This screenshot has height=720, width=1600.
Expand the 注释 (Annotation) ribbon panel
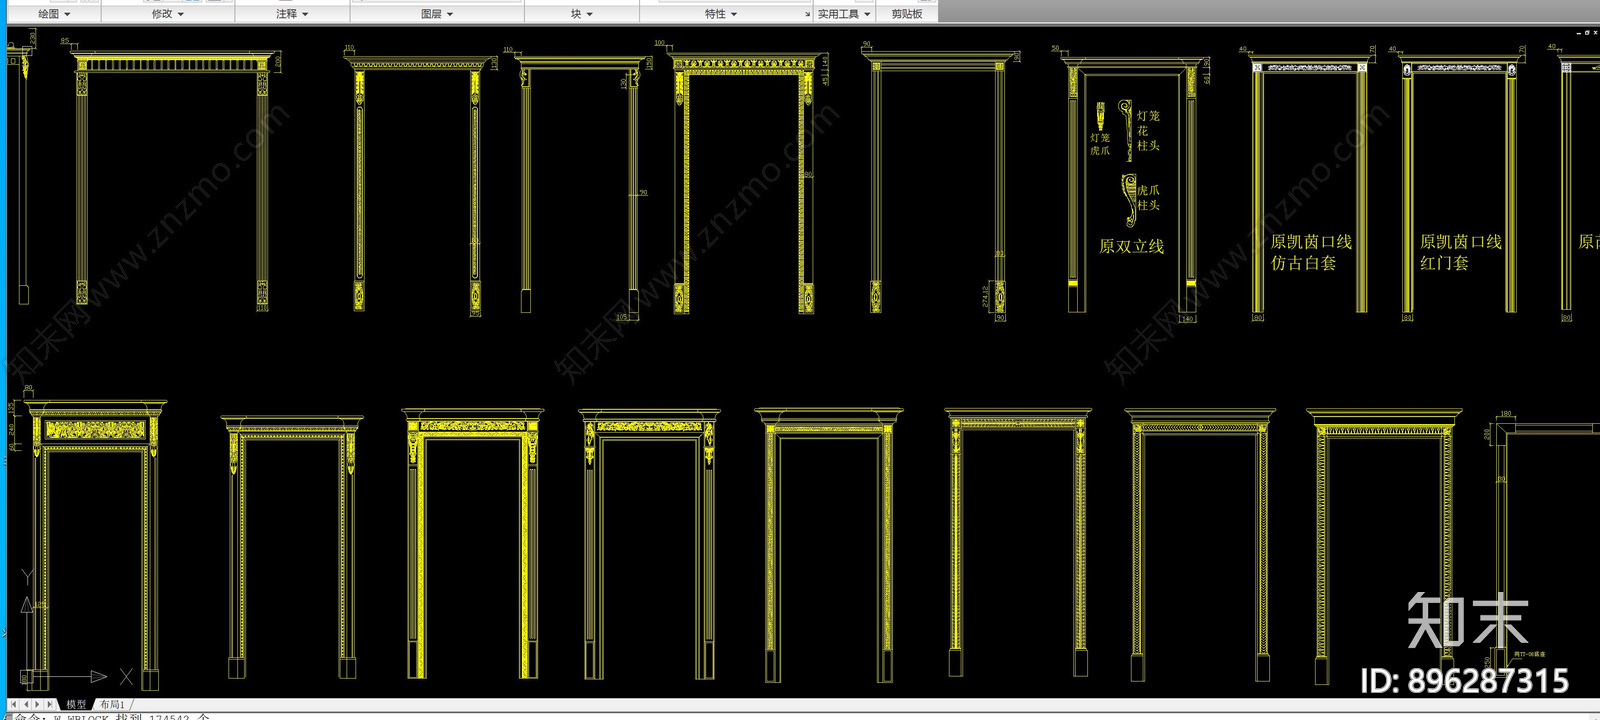point(292,14)
